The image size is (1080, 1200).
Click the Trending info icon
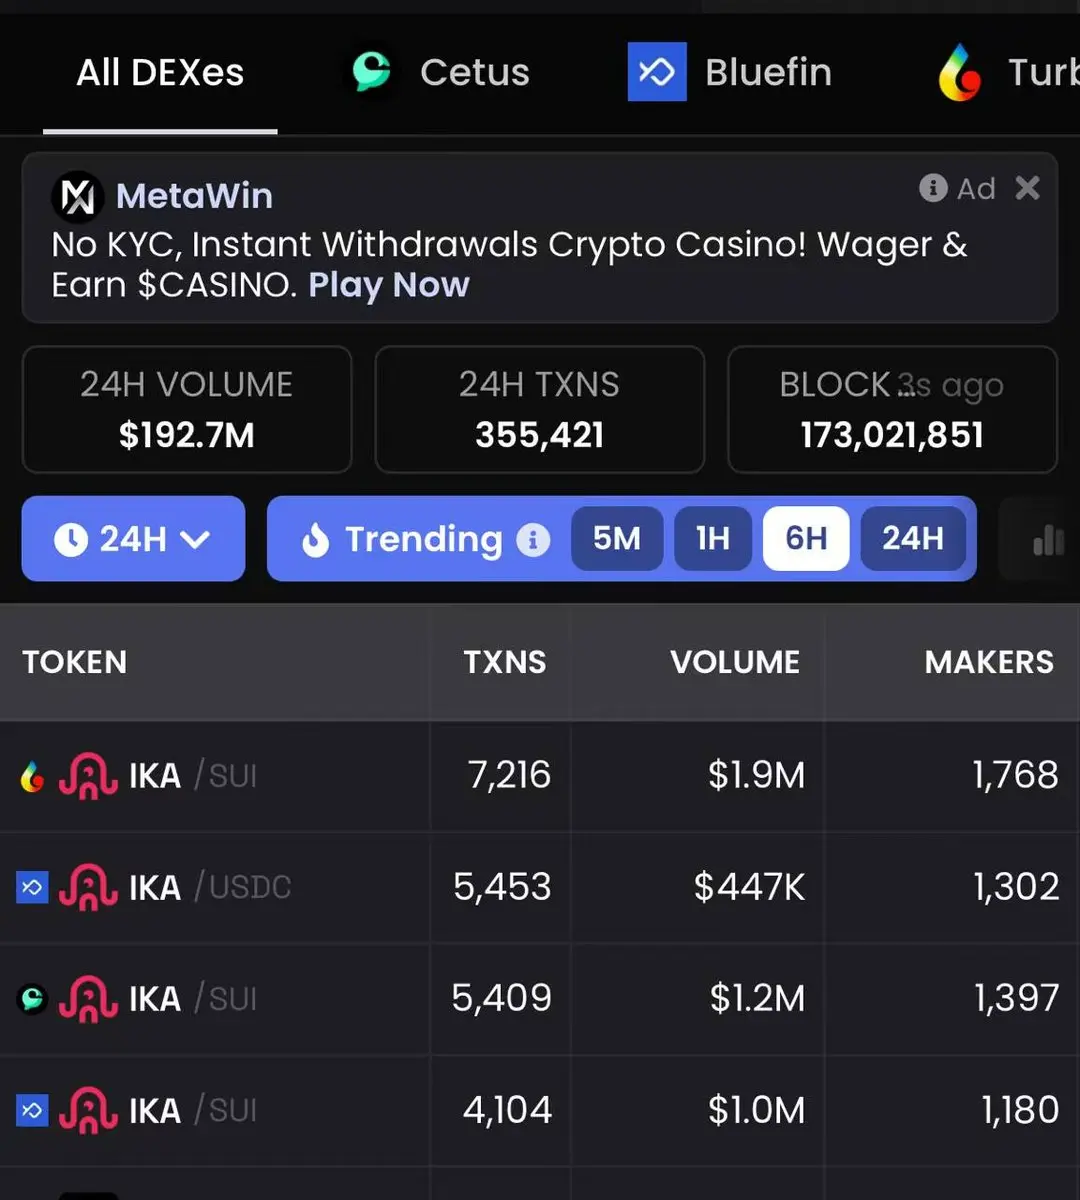[533, 540]
